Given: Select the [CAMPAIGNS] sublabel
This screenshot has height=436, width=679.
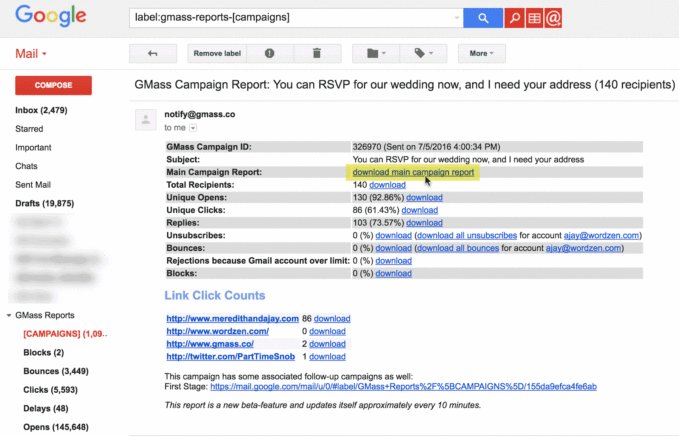Looking at the screenshot, I should pyautogui.click(x=65, y=334).
